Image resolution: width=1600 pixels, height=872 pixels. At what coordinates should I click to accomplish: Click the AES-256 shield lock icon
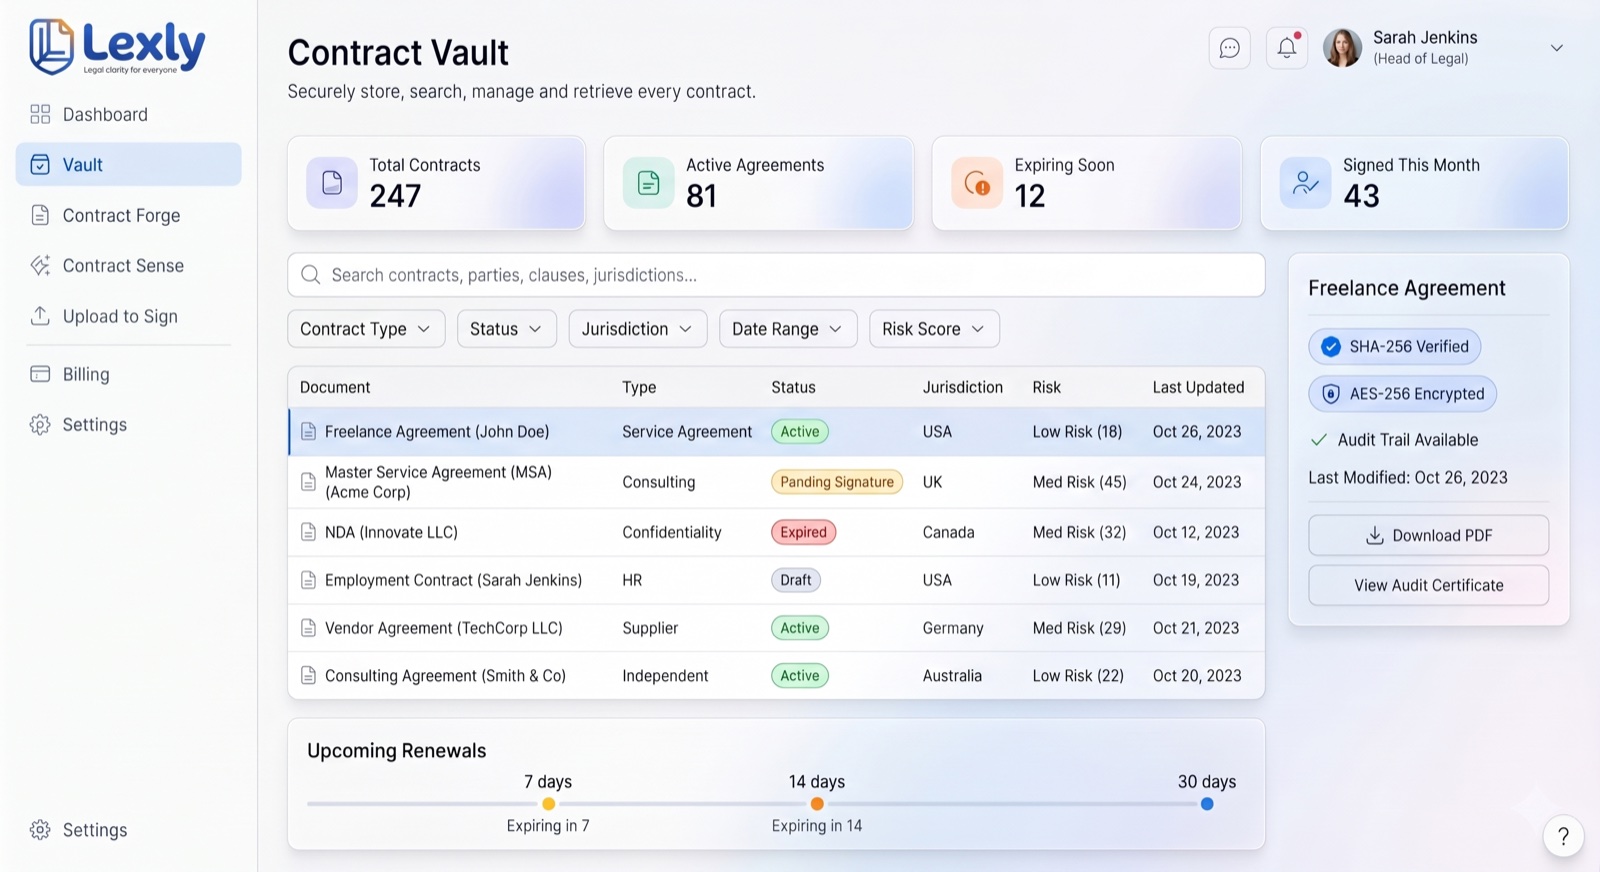tap(1331, 394)
